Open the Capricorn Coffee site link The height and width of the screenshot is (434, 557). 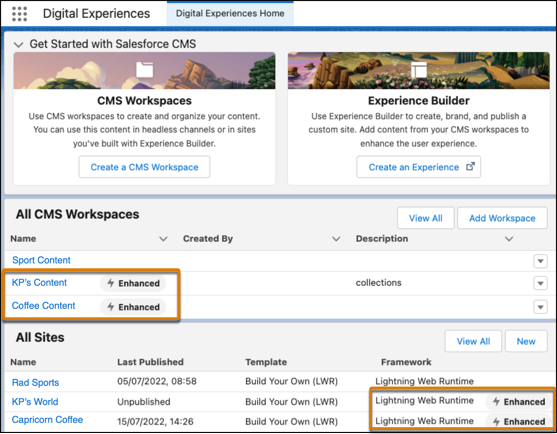[47, 419]
